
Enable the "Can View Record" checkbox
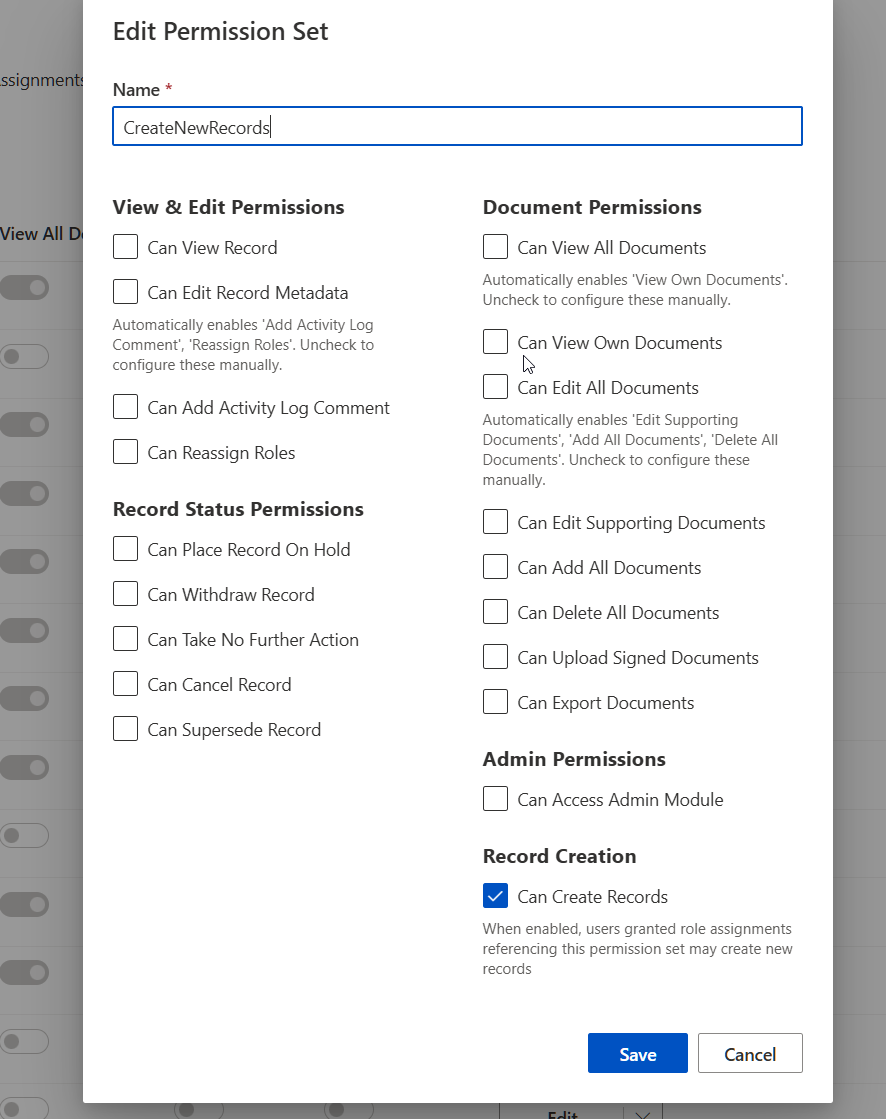tap(125, 247)
